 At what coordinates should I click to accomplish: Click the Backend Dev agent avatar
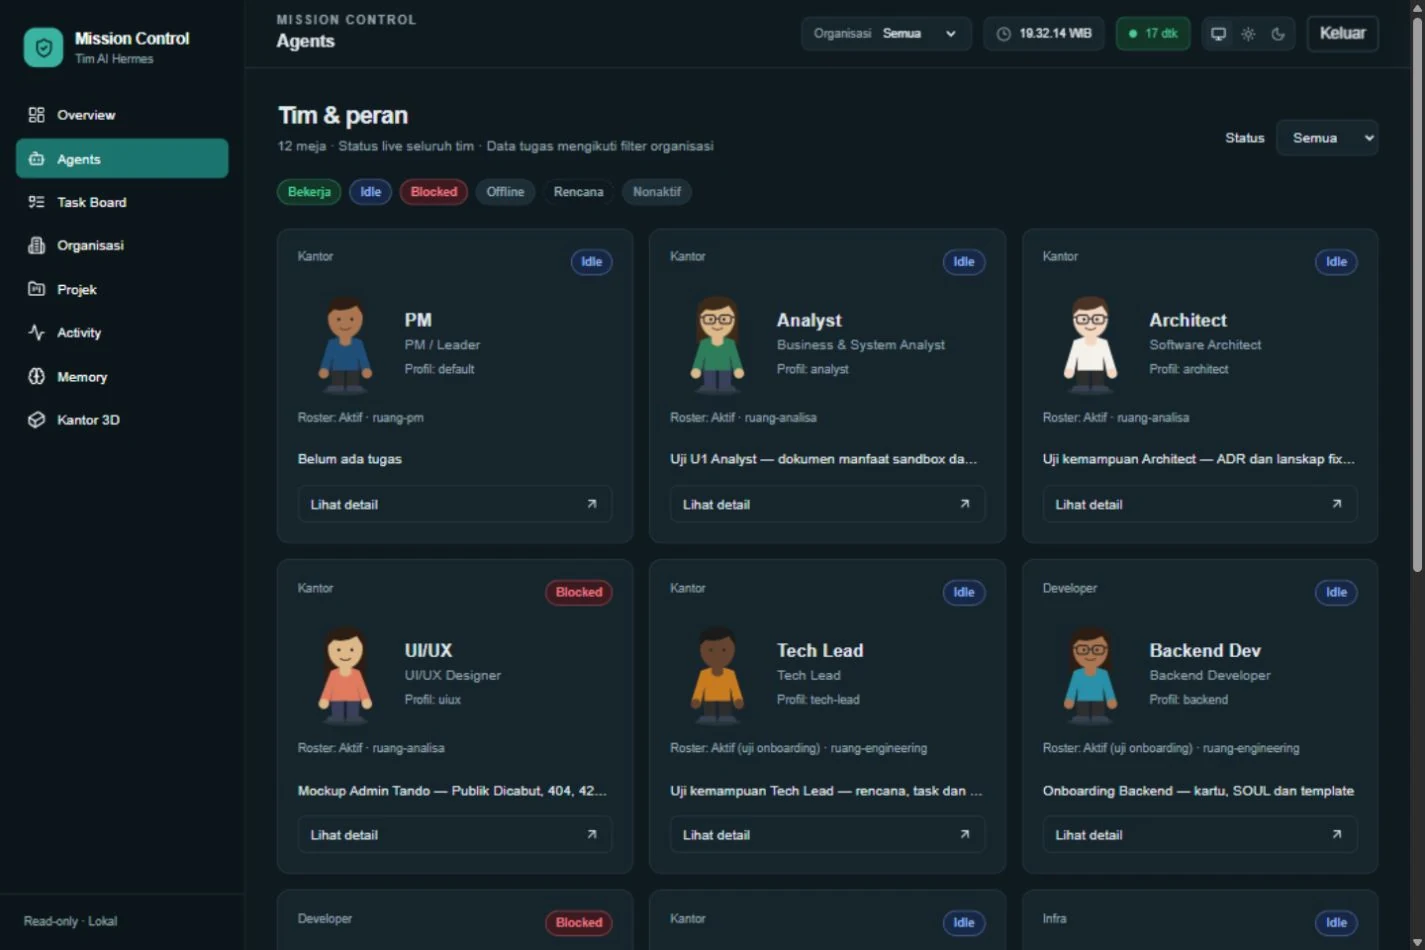point(1090,675)
